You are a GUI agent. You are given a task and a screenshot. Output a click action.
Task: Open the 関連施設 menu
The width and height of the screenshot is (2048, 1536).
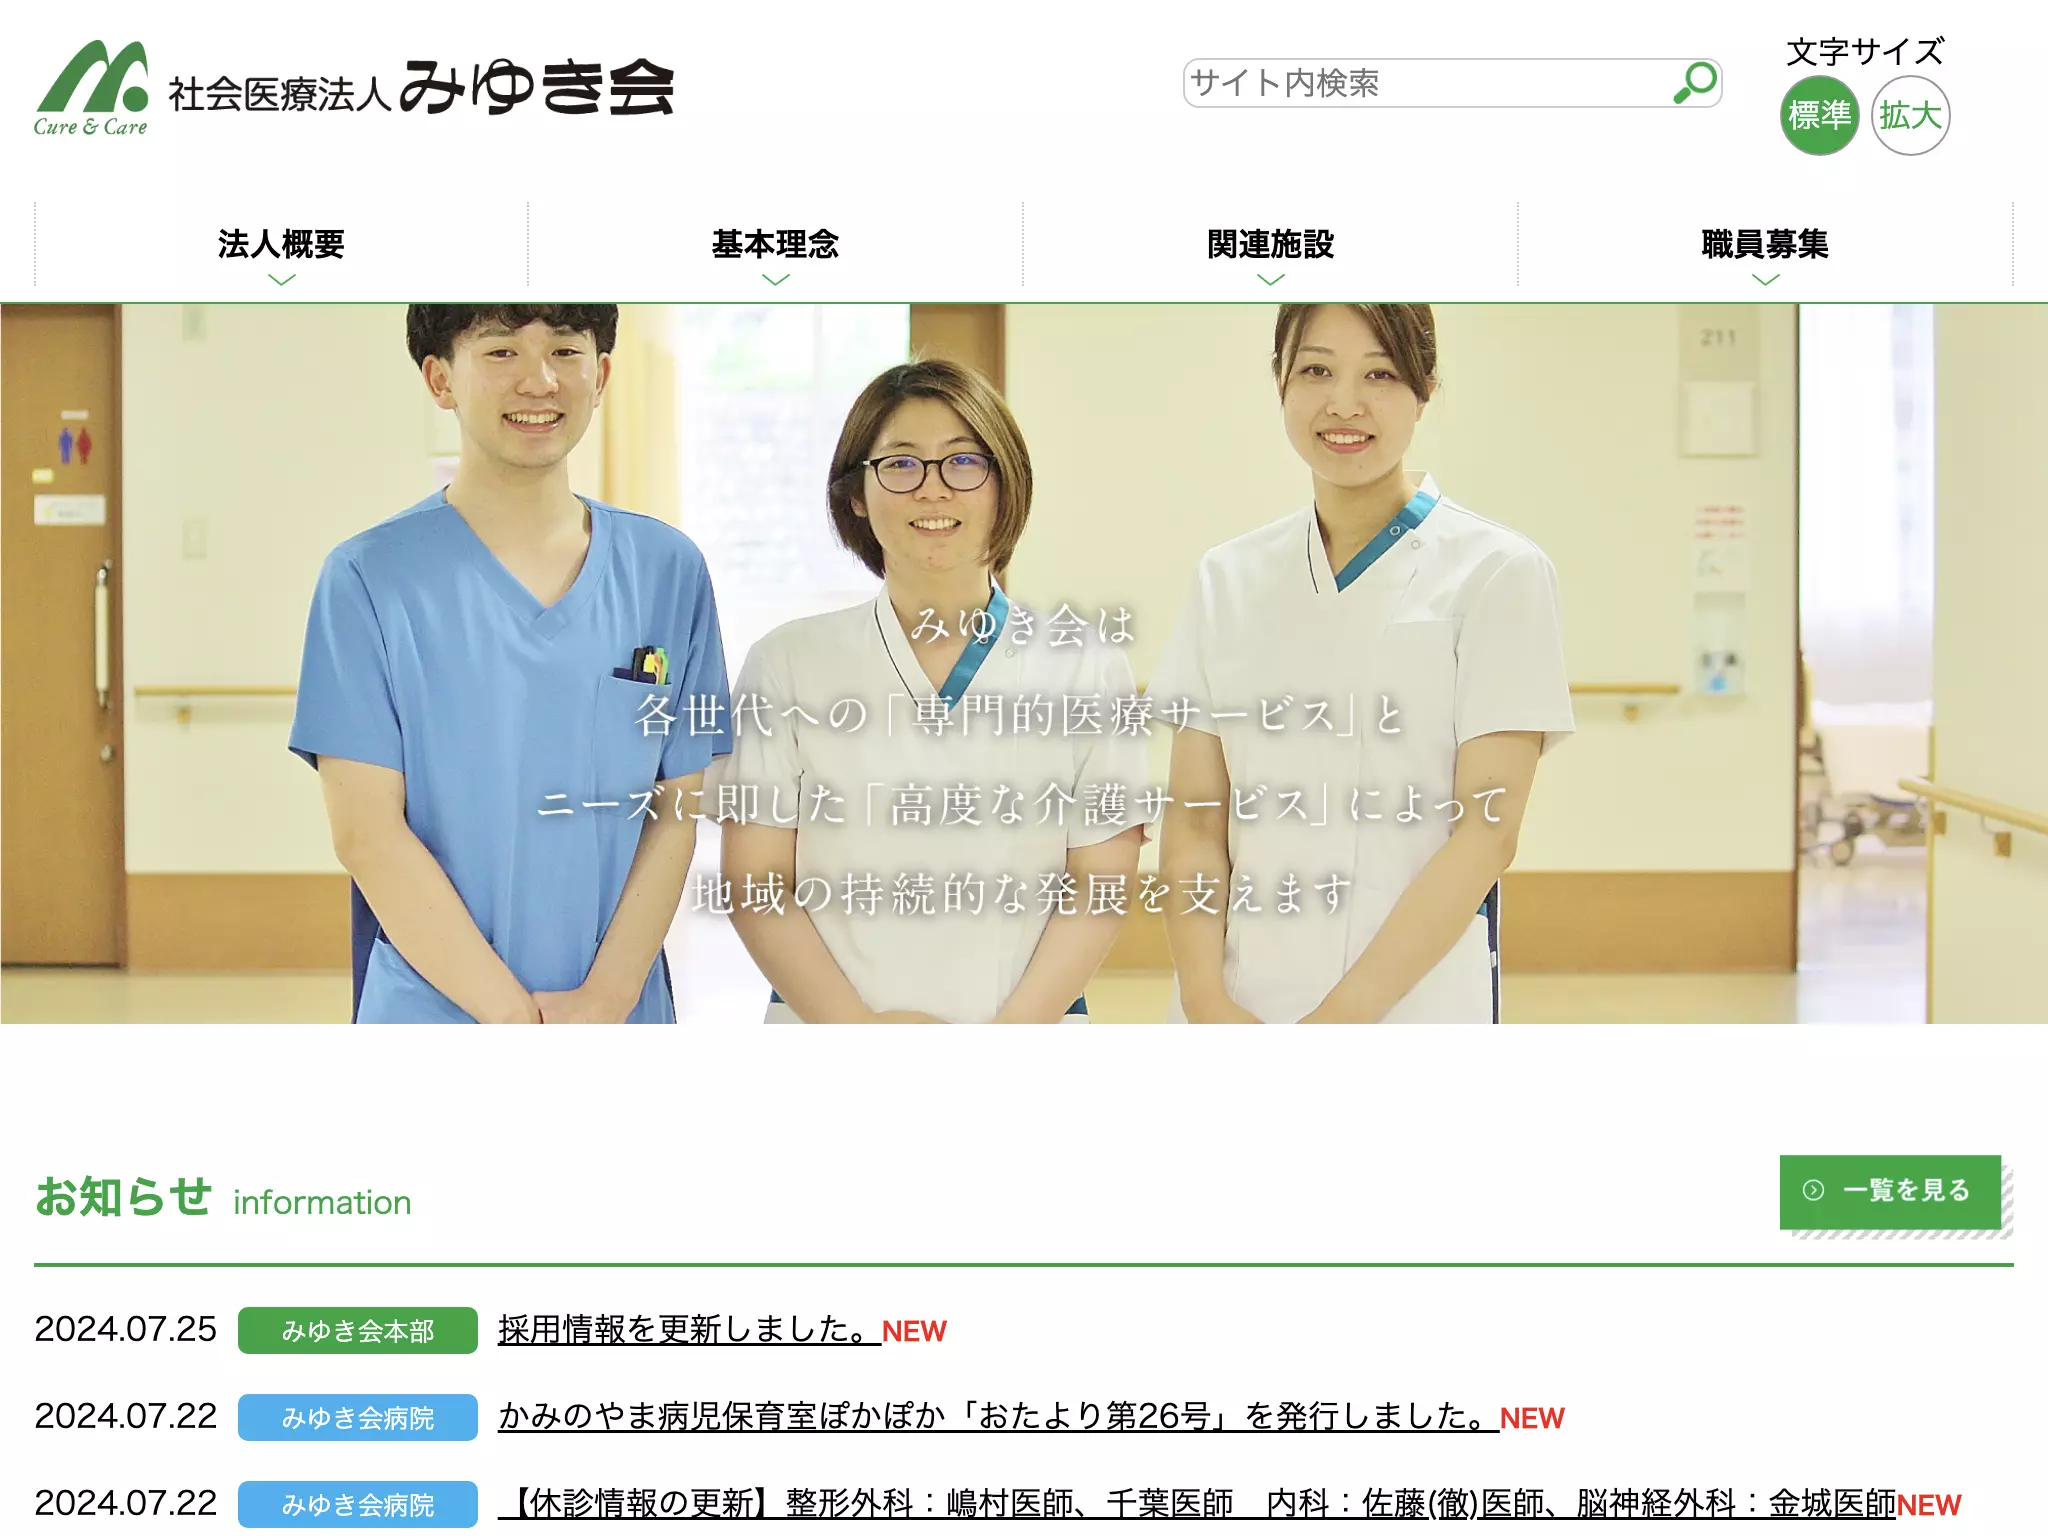tap(1271, 245)
